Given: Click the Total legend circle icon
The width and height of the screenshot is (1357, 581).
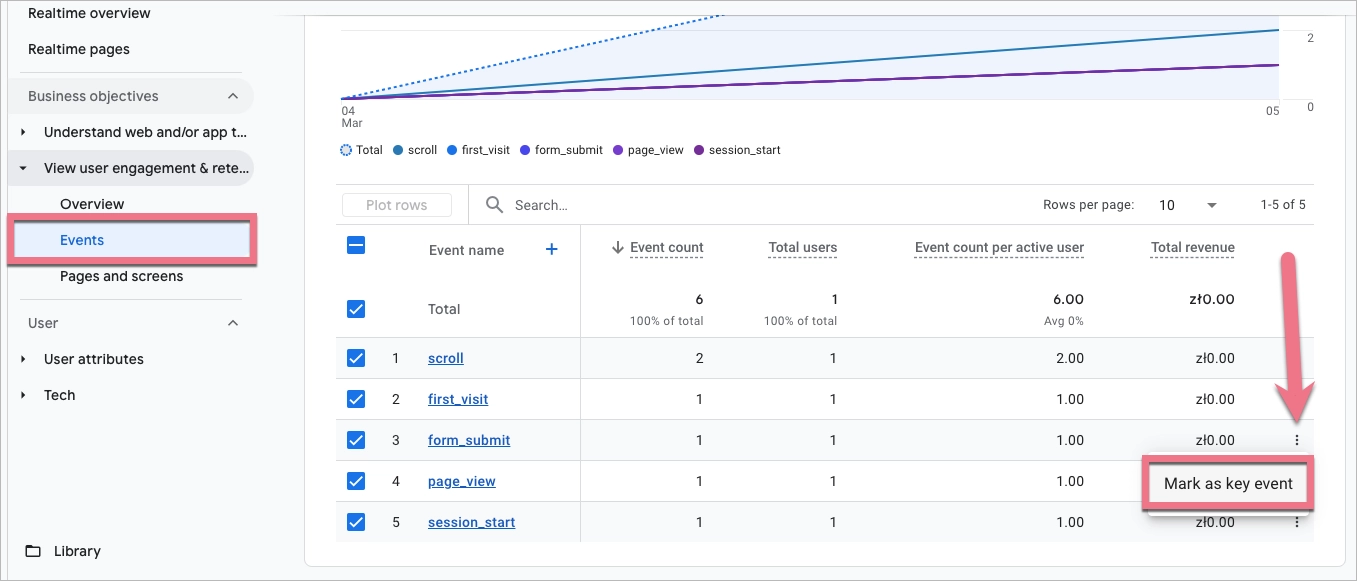Looking at the screenshot, I should tap(346, 150).
